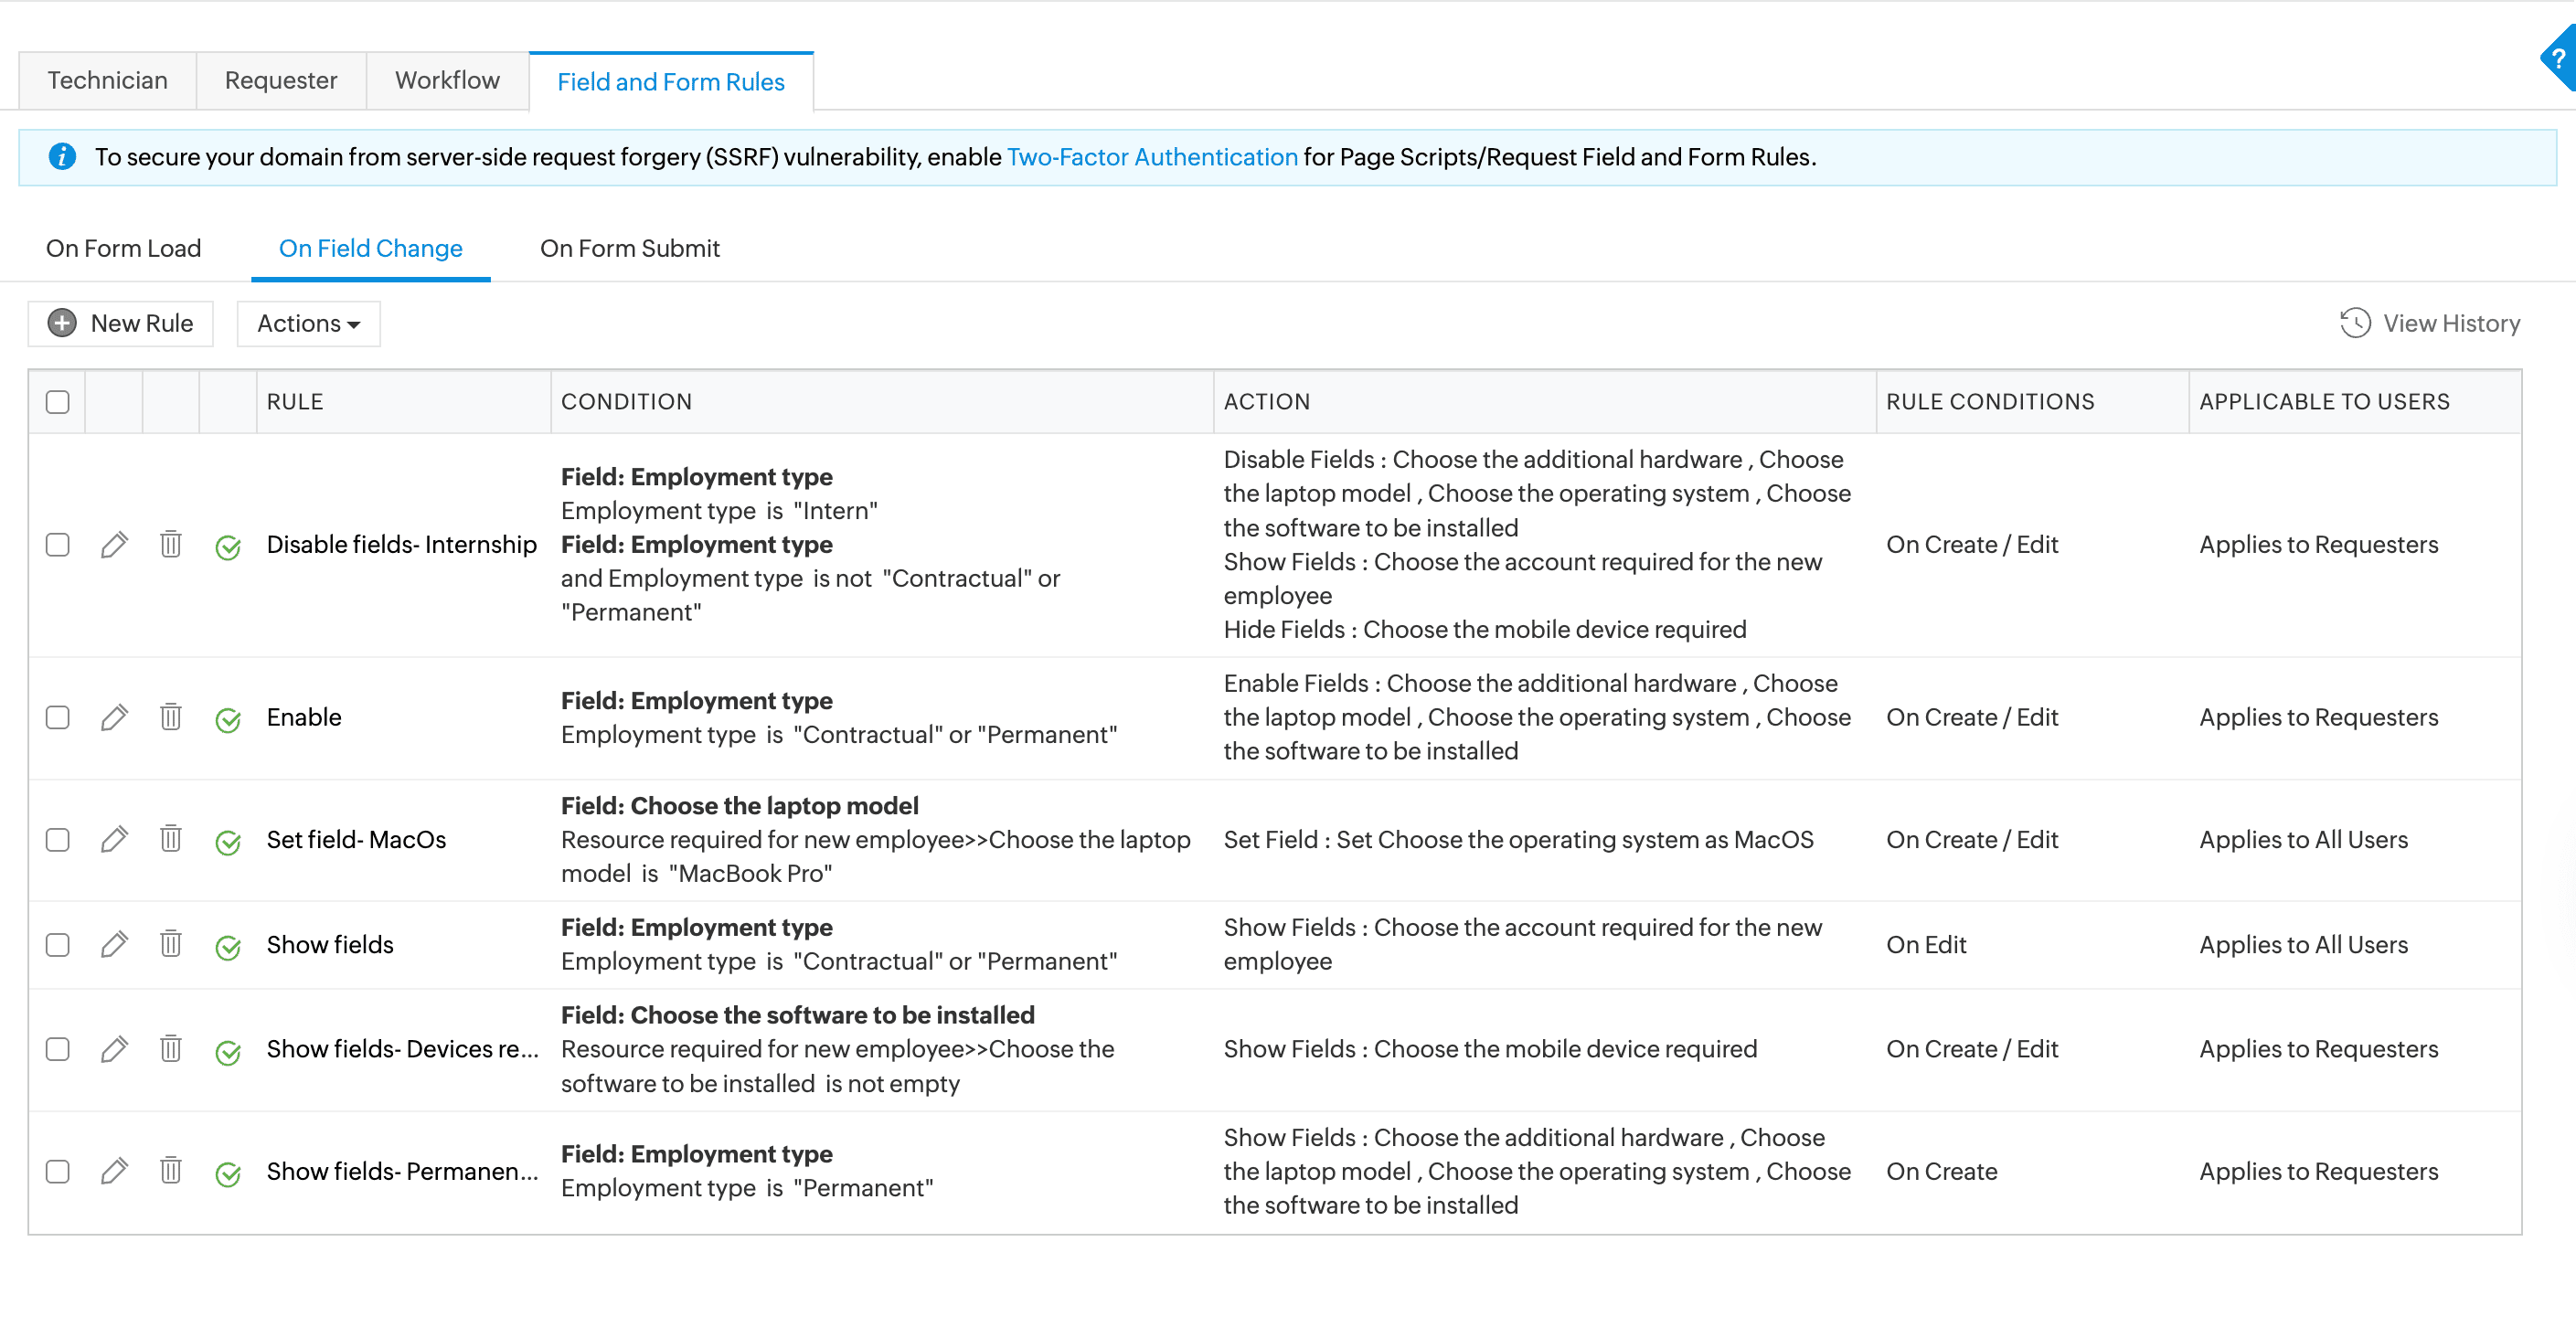Toggle status of Disable fields- Internship rule
The height and width of the screenshot is (1327, 2576).
(x=228, y=547)
